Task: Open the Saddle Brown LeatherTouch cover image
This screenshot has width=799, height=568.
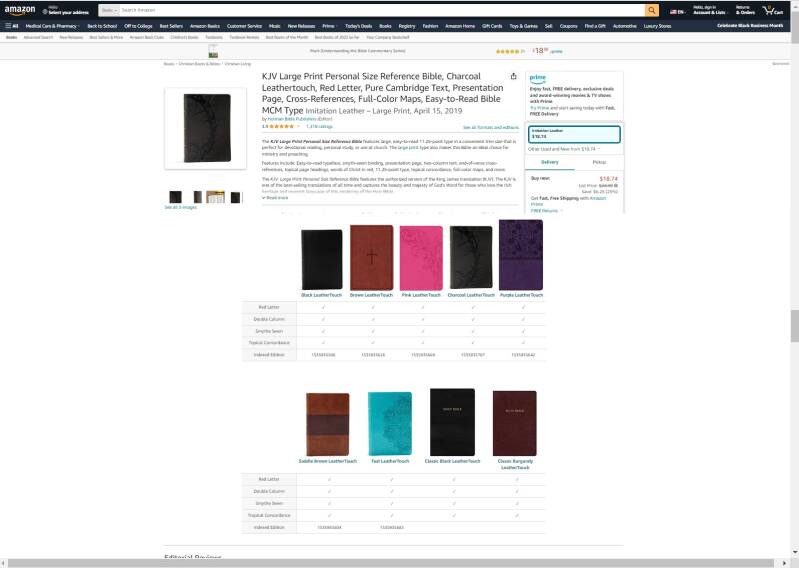Action: (328, 424)
